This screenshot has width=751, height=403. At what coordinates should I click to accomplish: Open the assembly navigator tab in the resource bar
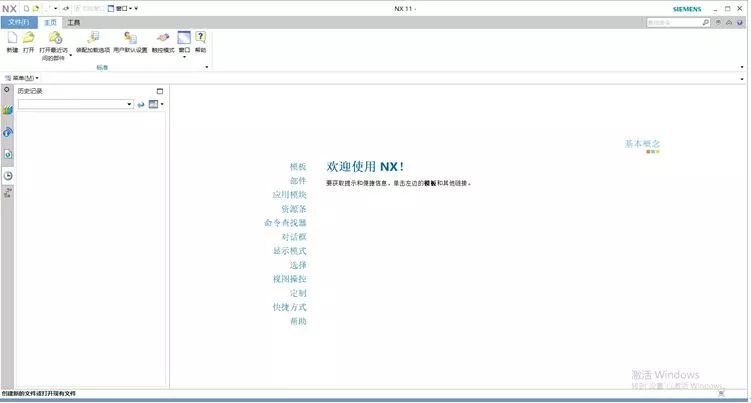point(7,110)
